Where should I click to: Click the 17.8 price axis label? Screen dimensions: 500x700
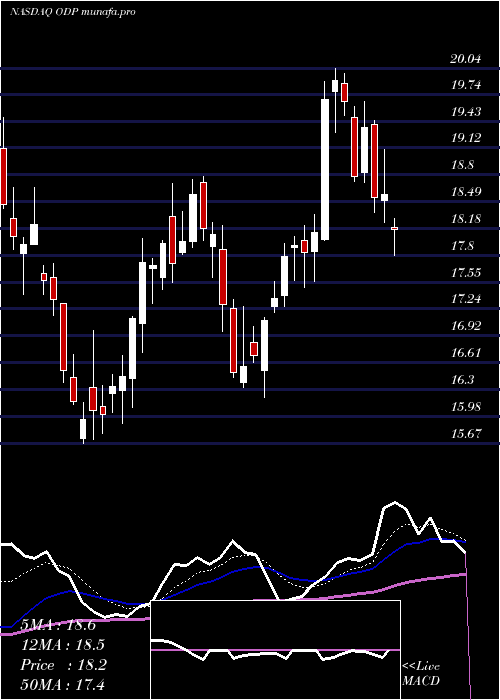pyautogui.click(x=462, y=246)
